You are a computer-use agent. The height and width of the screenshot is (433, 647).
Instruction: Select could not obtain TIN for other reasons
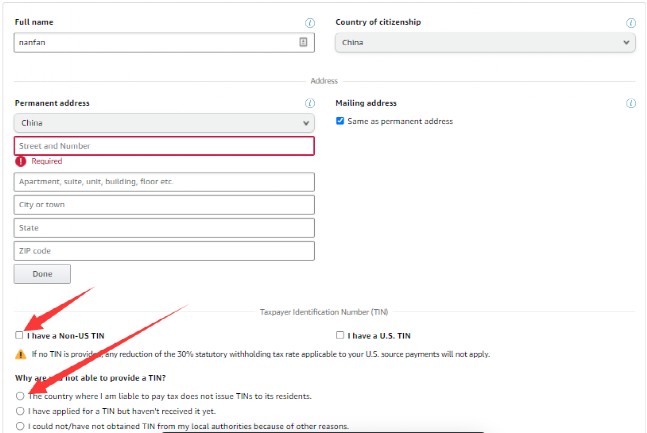tap(21, 426)
